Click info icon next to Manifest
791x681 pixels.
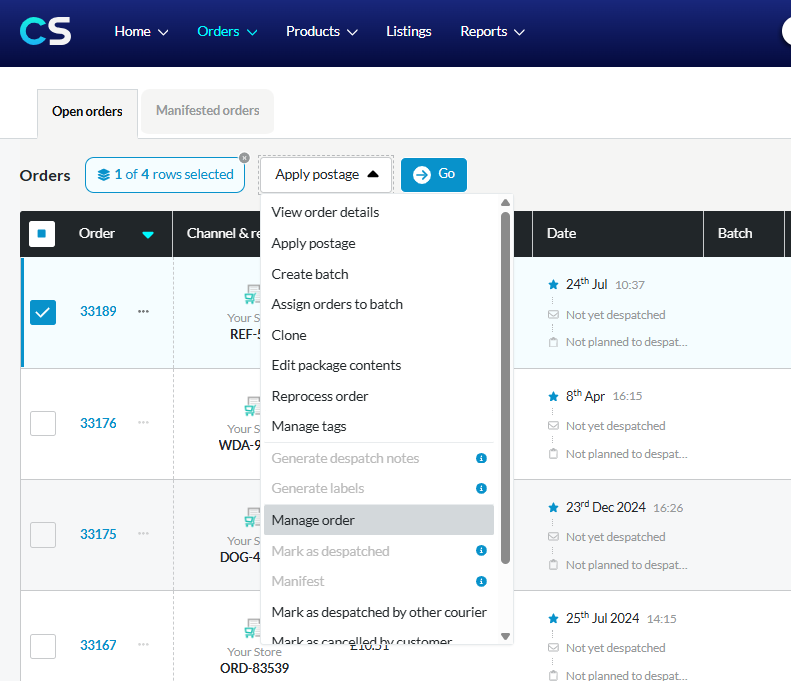pyautogui.click(x=481, y=581)
